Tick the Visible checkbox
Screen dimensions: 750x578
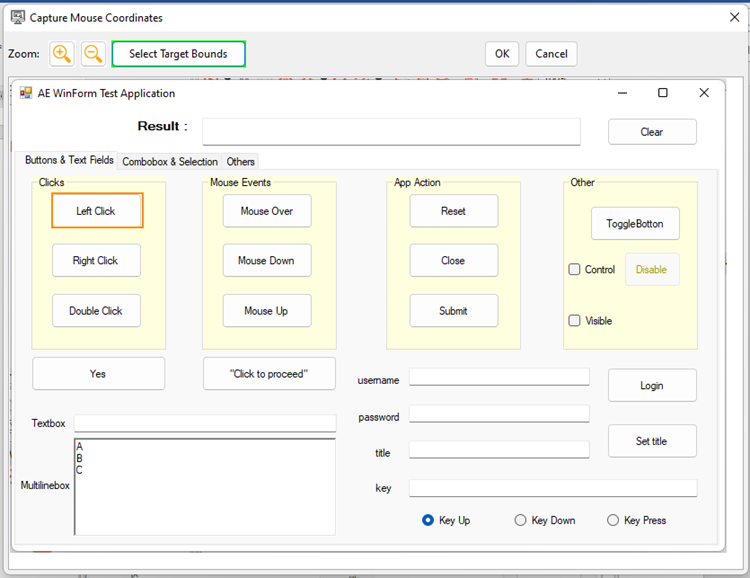point(575,321)
